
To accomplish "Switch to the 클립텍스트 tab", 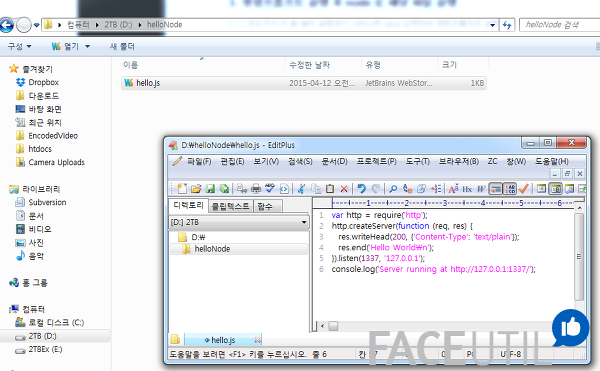I will click(230, 207).
